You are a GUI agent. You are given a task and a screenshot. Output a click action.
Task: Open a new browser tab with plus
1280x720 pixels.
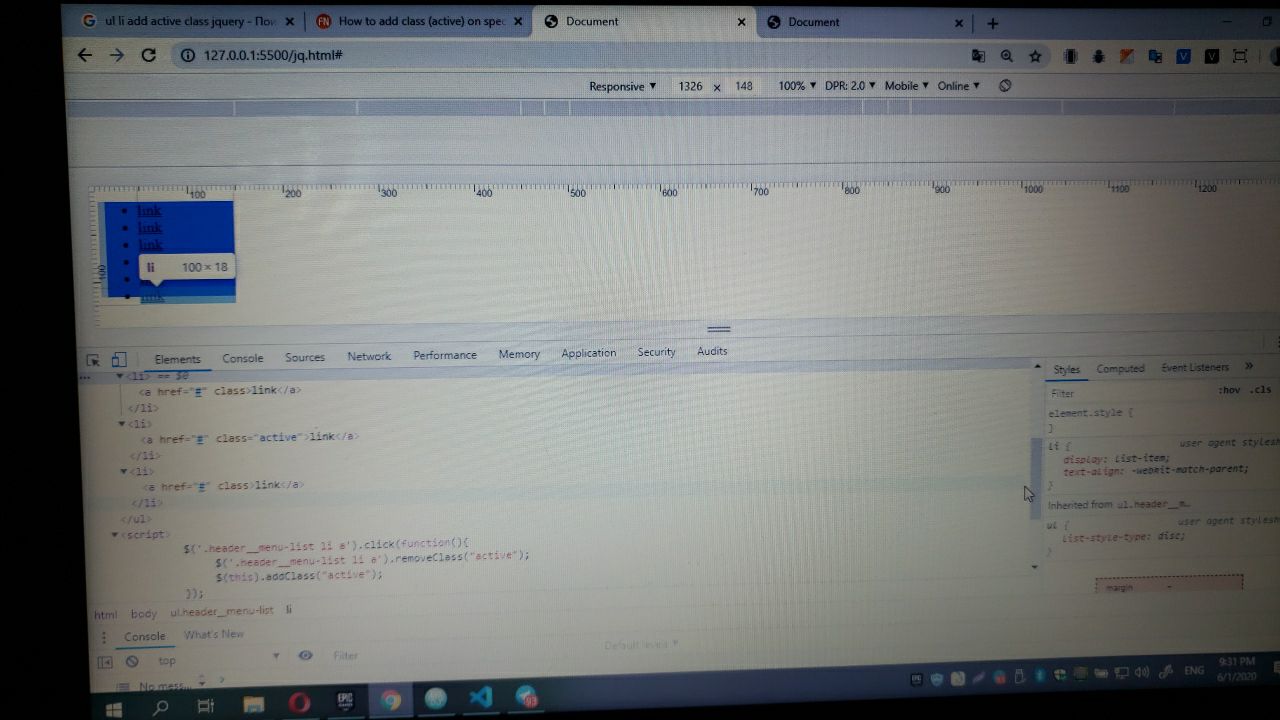992,23
